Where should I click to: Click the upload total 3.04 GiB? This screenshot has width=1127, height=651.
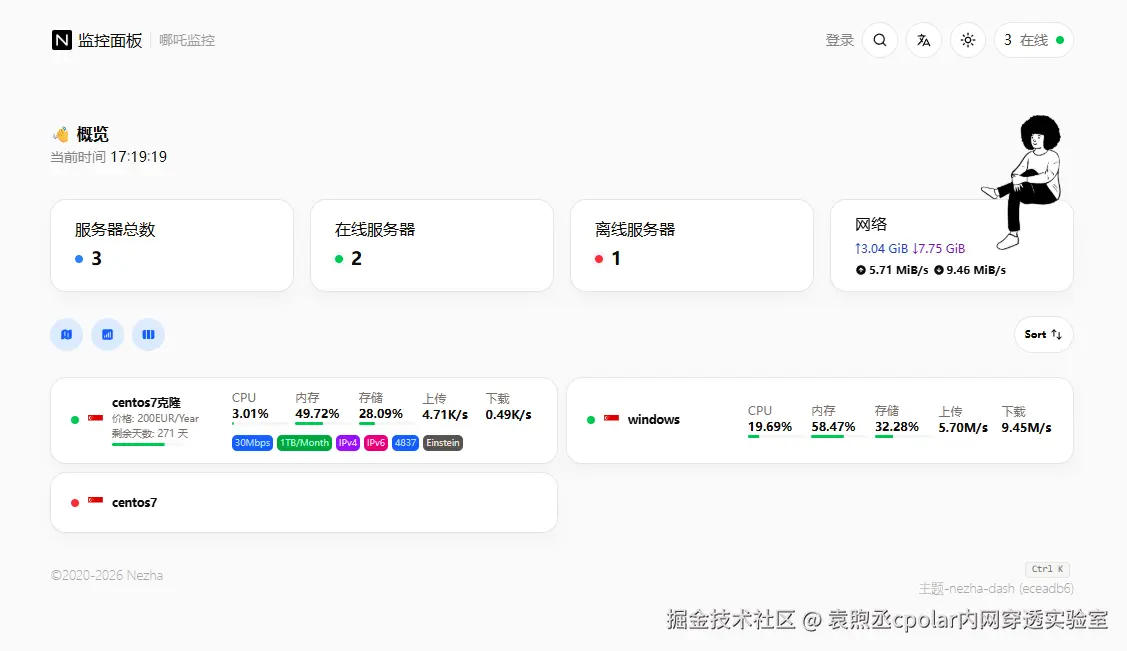(881, 249)
